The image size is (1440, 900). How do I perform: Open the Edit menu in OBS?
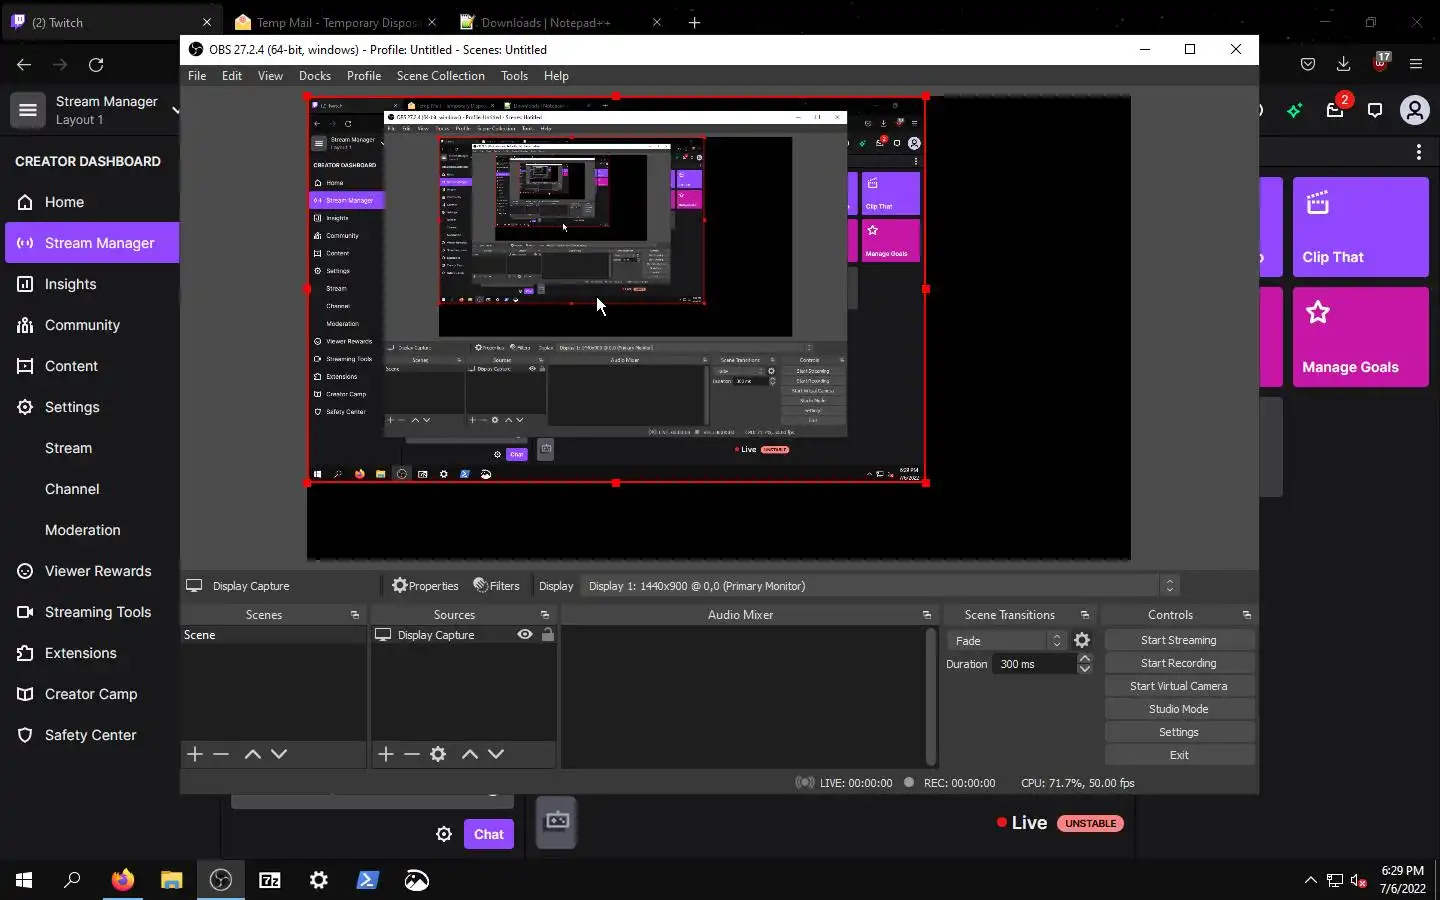coord(232,76)
